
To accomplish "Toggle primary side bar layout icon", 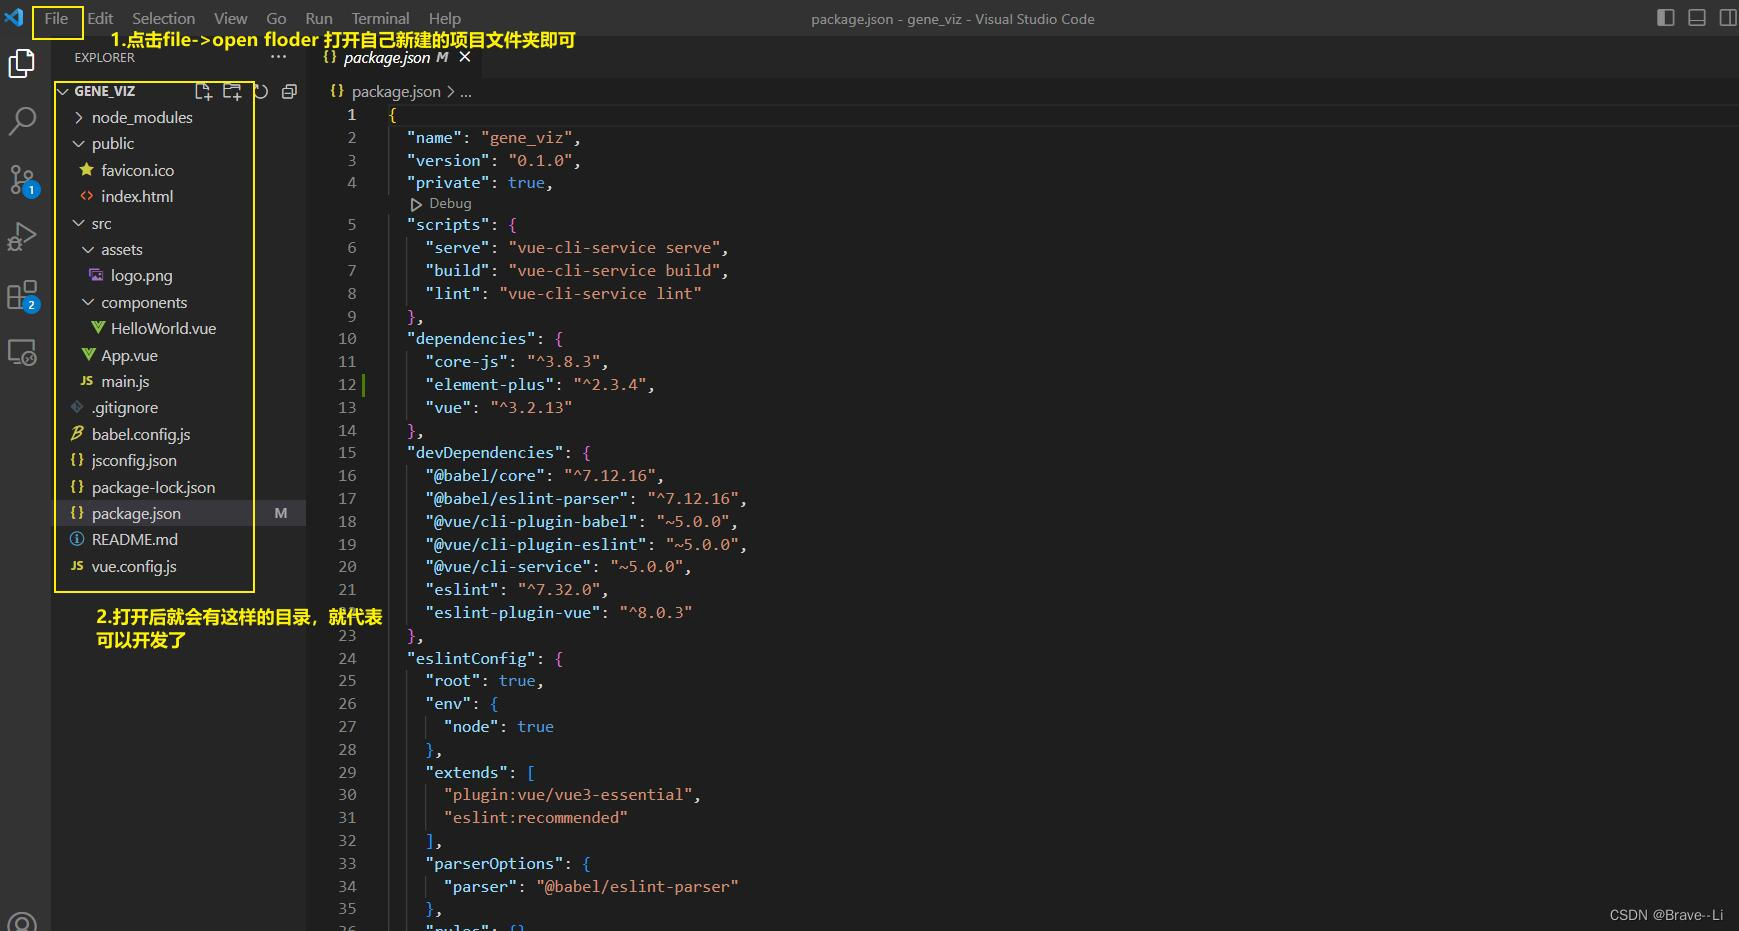I will pos(1666,18).
